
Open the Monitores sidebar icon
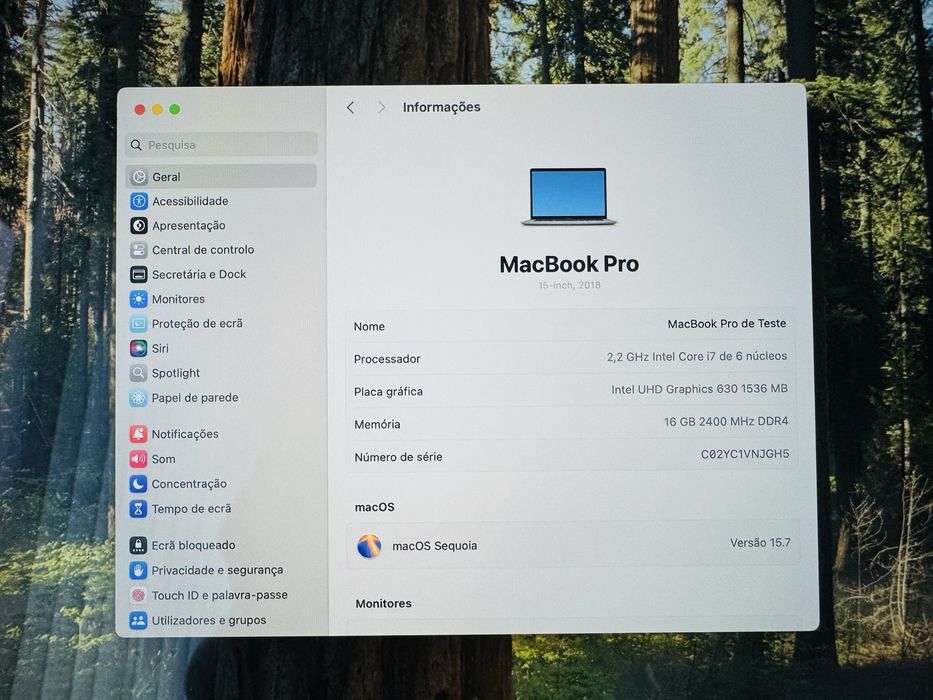point(139,299)
